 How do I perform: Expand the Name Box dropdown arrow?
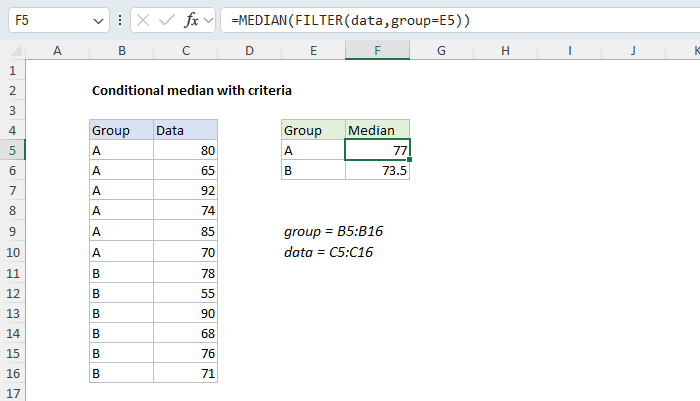pyautogui.click(x=98, y=21)
